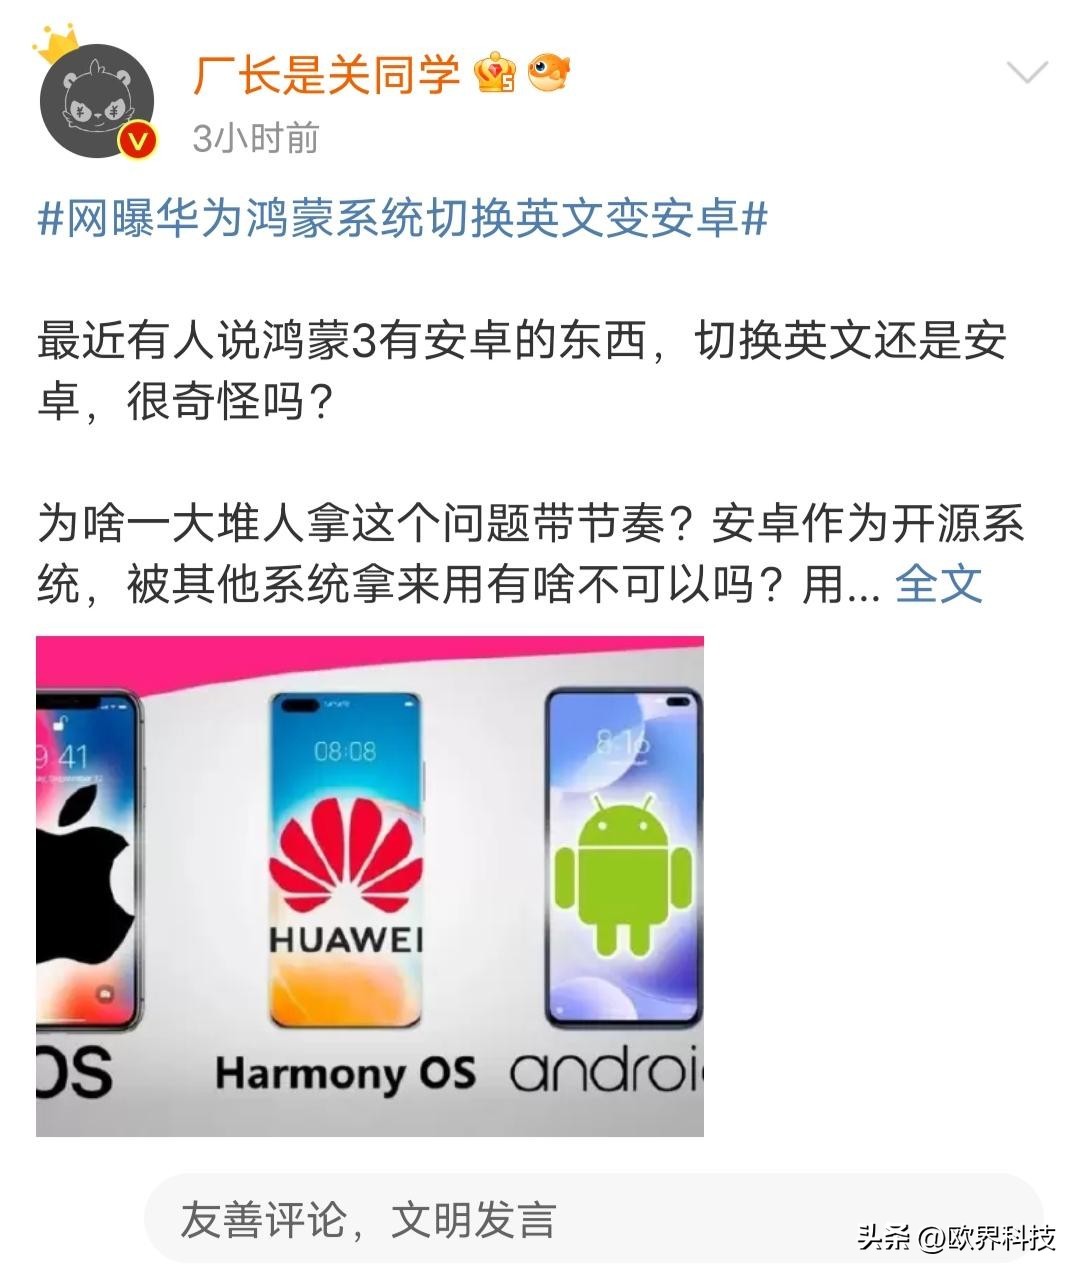Focus the 友善评论，文明发言 comment field
1080x1276 pixels.
tap(594, 1219)
